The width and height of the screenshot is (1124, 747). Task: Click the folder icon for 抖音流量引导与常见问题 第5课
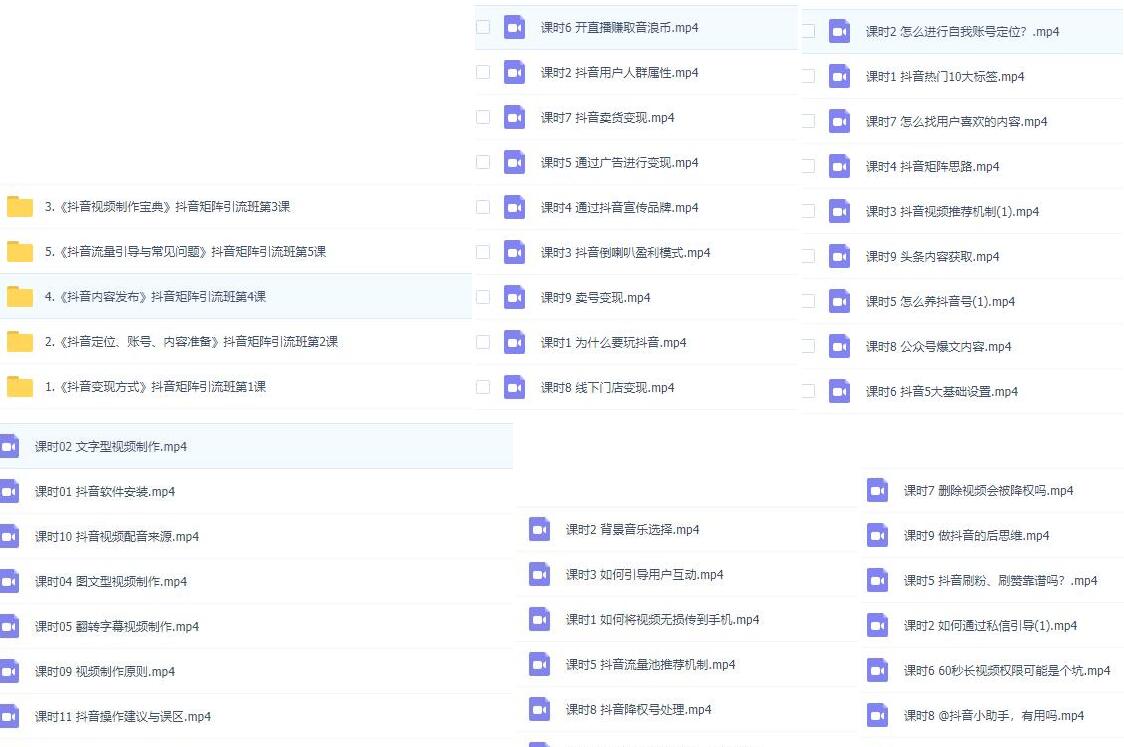[20, 252]
